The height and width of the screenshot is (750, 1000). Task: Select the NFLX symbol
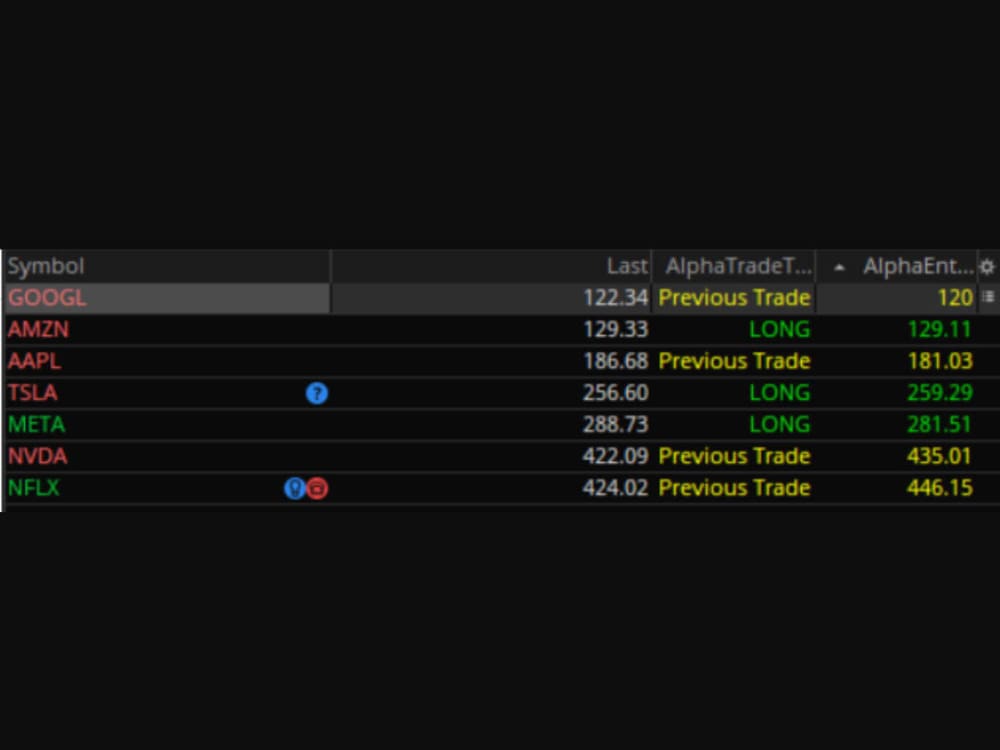click(33, 489)
